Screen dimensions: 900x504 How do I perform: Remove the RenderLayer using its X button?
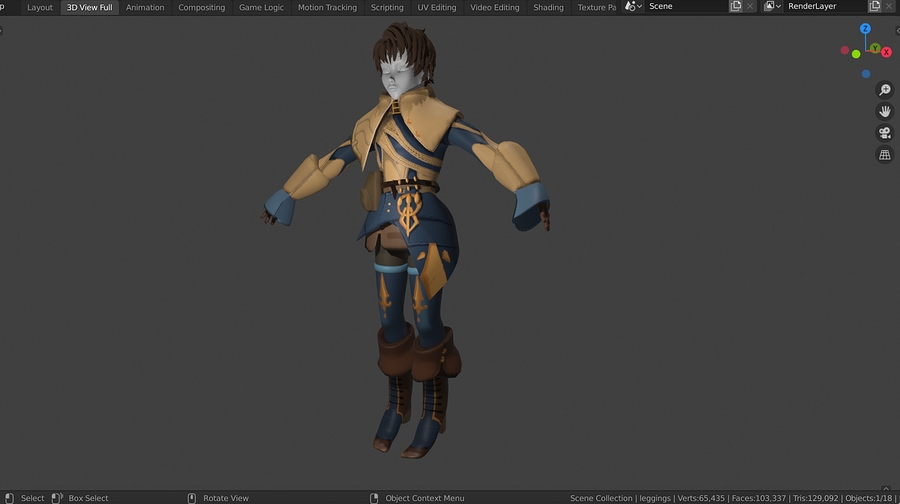(x=890, y=7)
